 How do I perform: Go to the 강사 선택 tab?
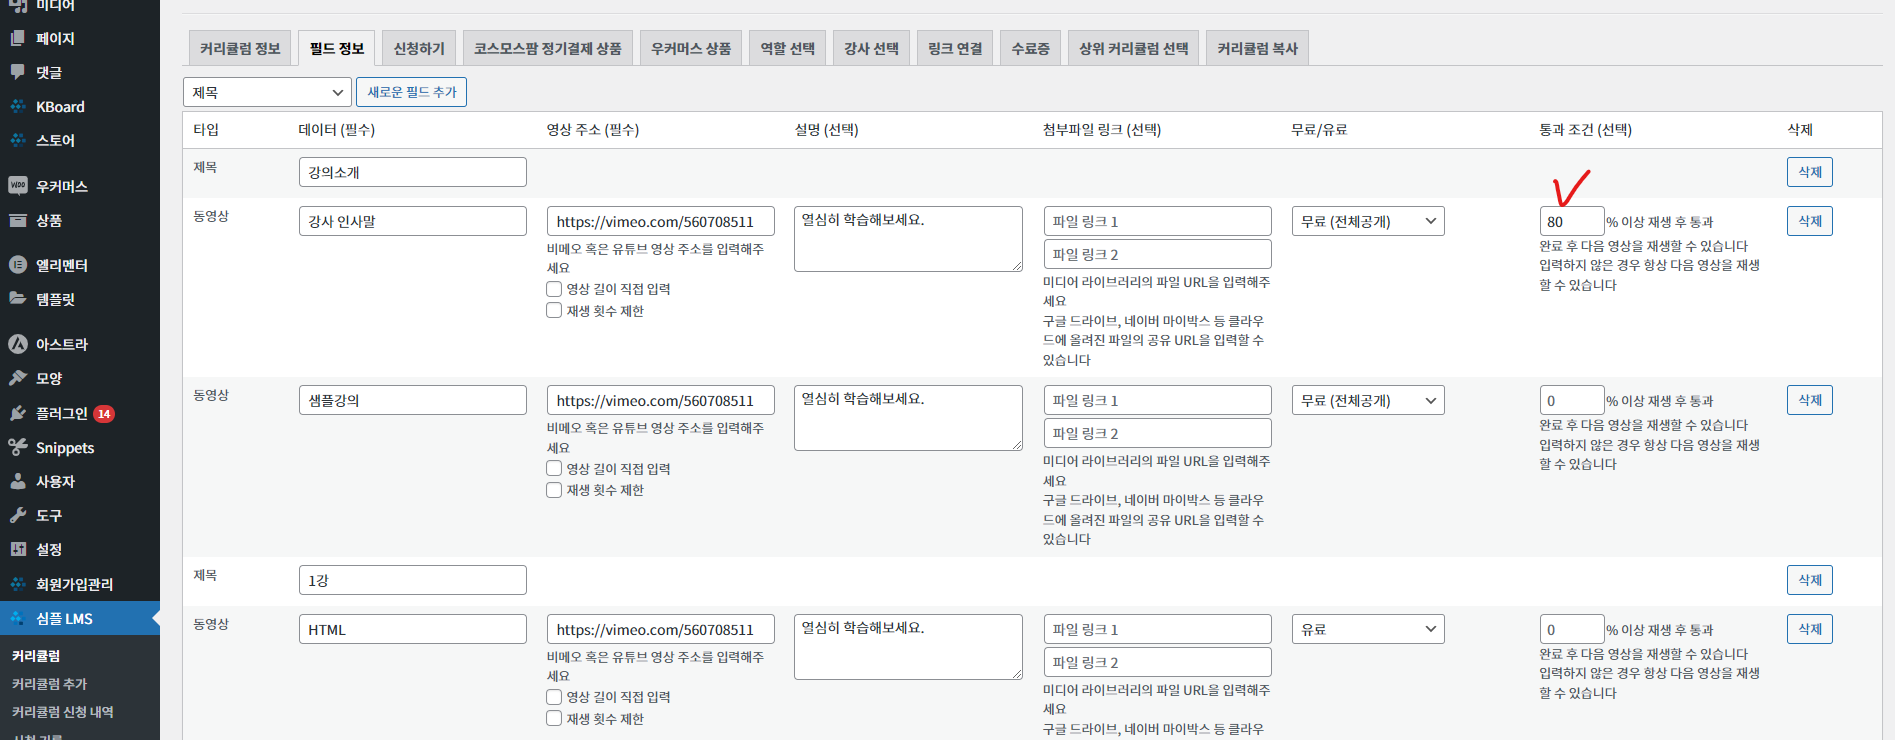[x=871, y=48]
